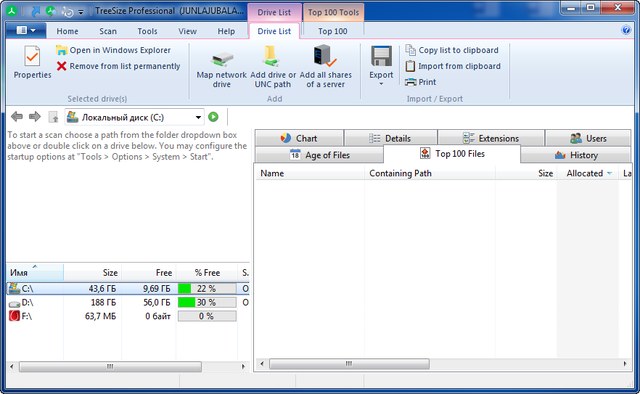This screenshot has width=640, height=394.
Task: Click the top files list horizontal scrollbar
Action: [349, 364]
